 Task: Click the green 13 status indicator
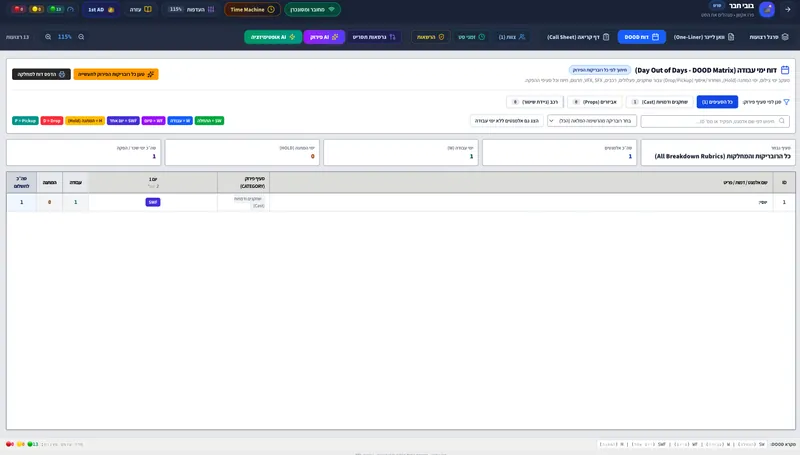pos(55,9)
